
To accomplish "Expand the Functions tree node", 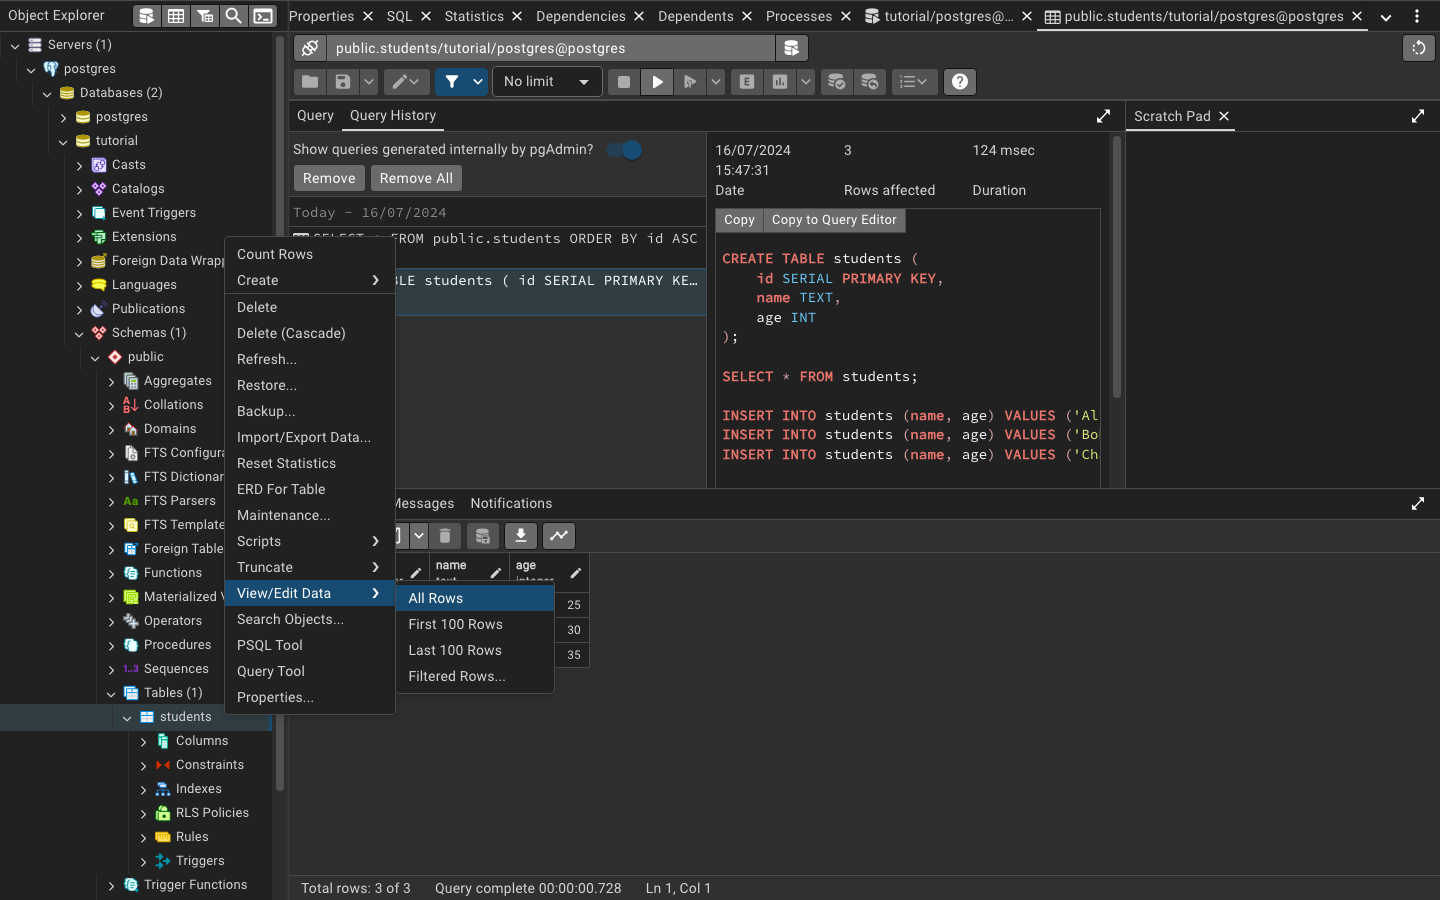I will (x=112, y=573).
